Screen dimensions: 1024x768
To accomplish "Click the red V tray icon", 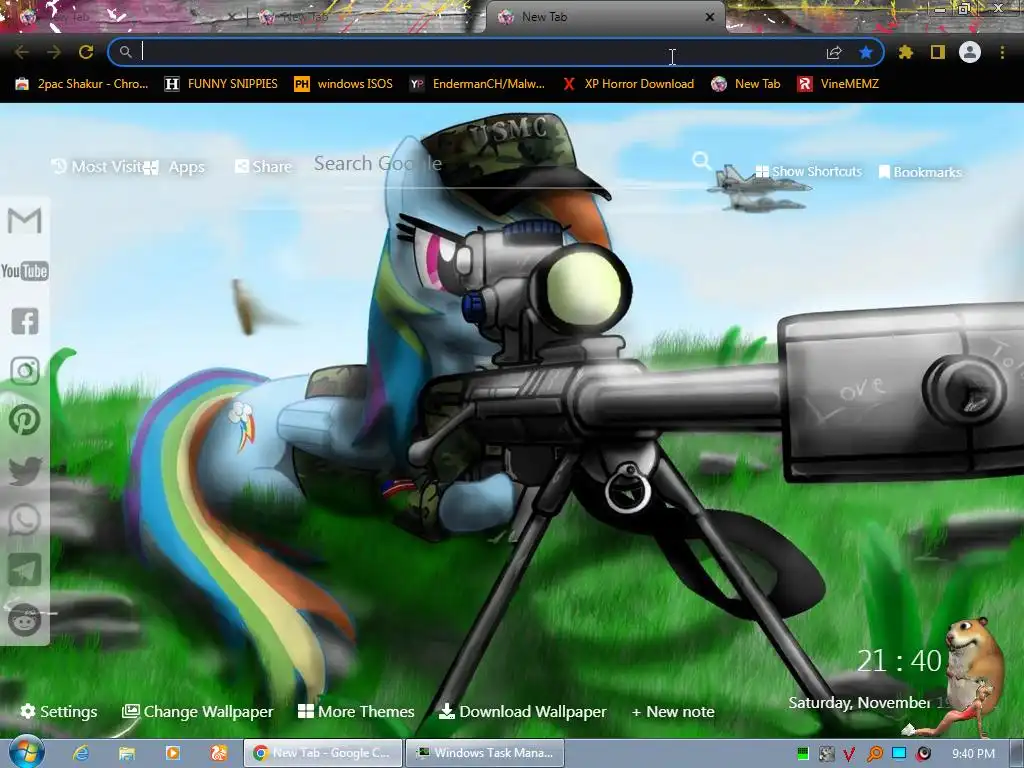I will tap(849, 754).
